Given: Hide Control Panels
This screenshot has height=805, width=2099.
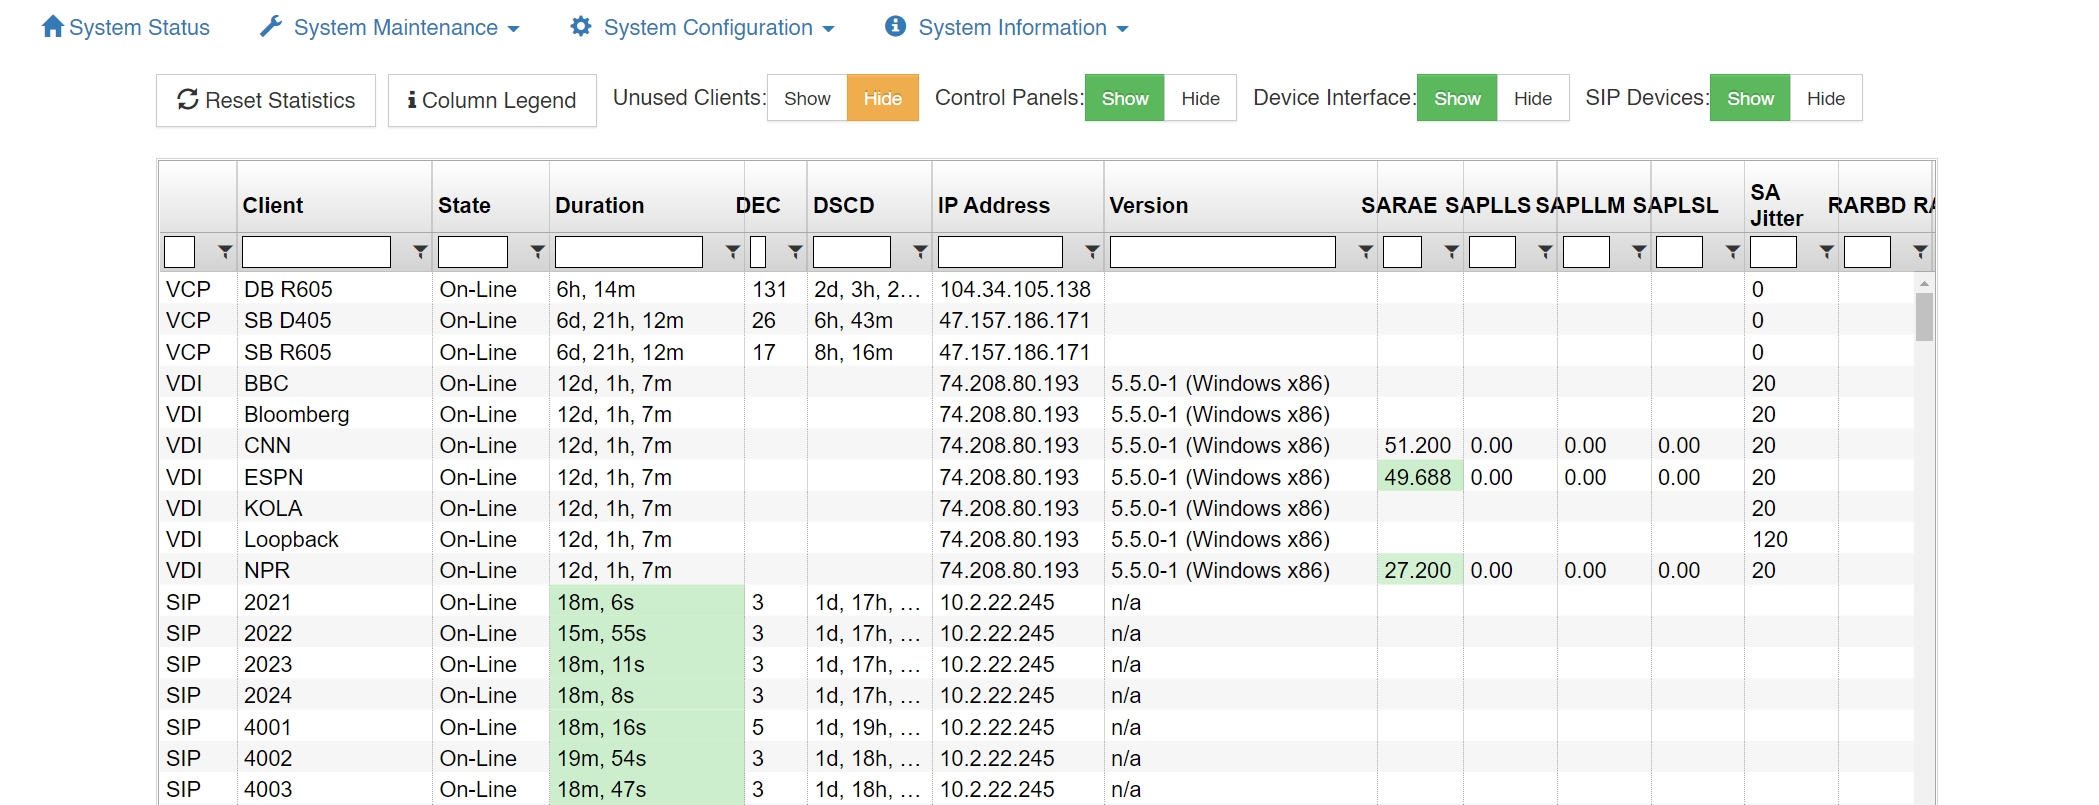Looking at the screenshot, I should [x=1200, y=98].
